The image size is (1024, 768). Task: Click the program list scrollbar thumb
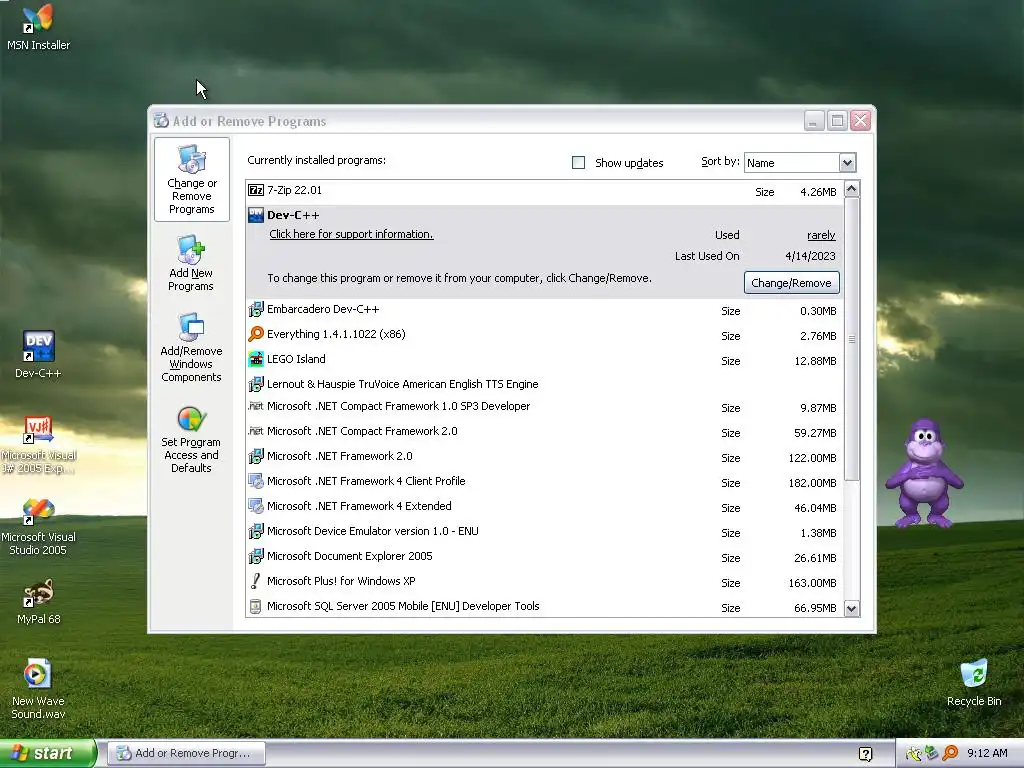852,339
